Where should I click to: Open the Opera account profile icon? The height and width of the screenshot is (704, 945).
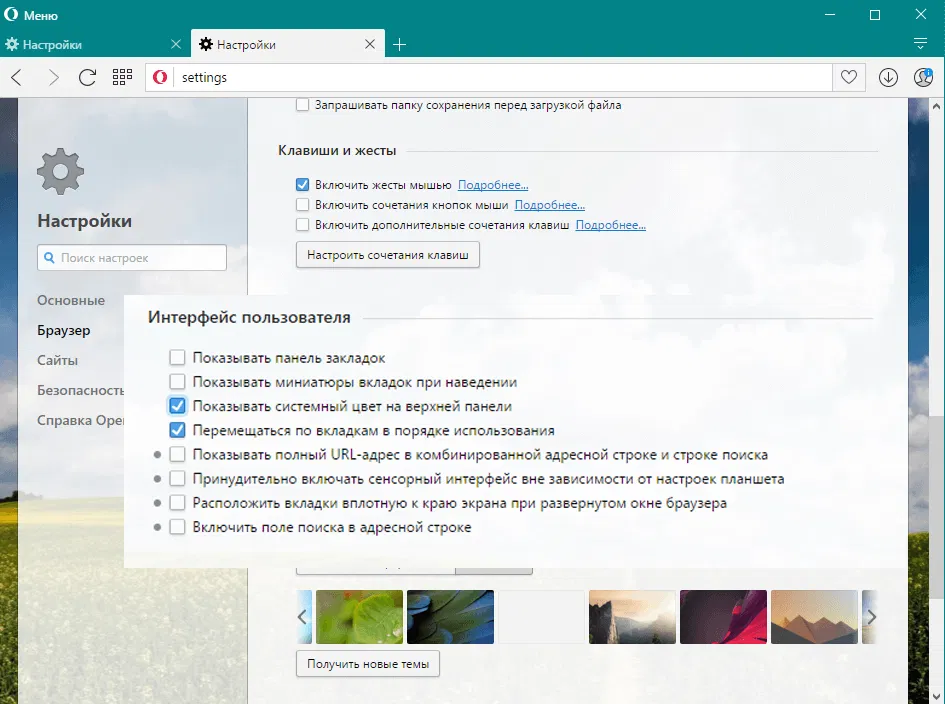click(923, 77)
